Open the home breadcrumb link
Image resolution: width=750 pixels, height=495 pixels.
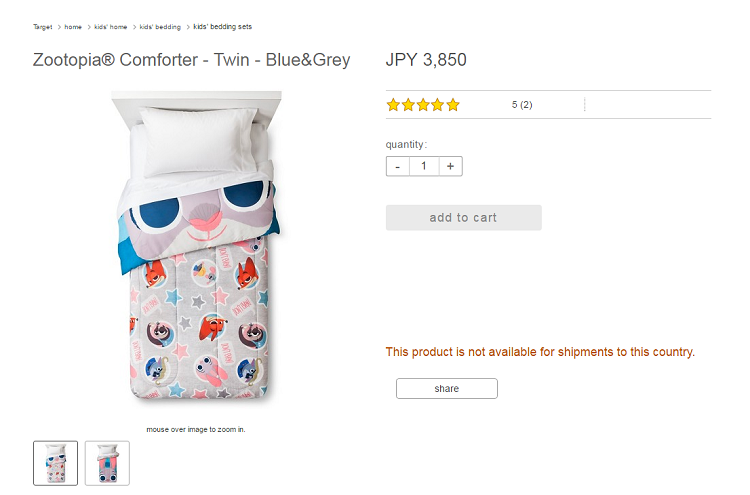tap(73, 27)
